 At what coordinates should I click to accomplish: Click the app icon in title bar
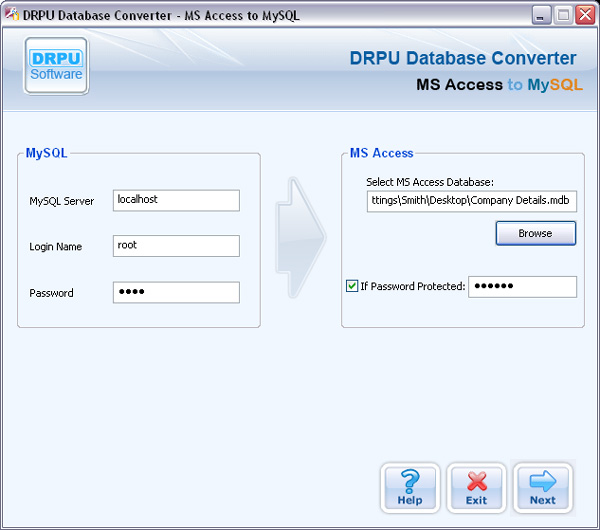(x=11, y=15)
